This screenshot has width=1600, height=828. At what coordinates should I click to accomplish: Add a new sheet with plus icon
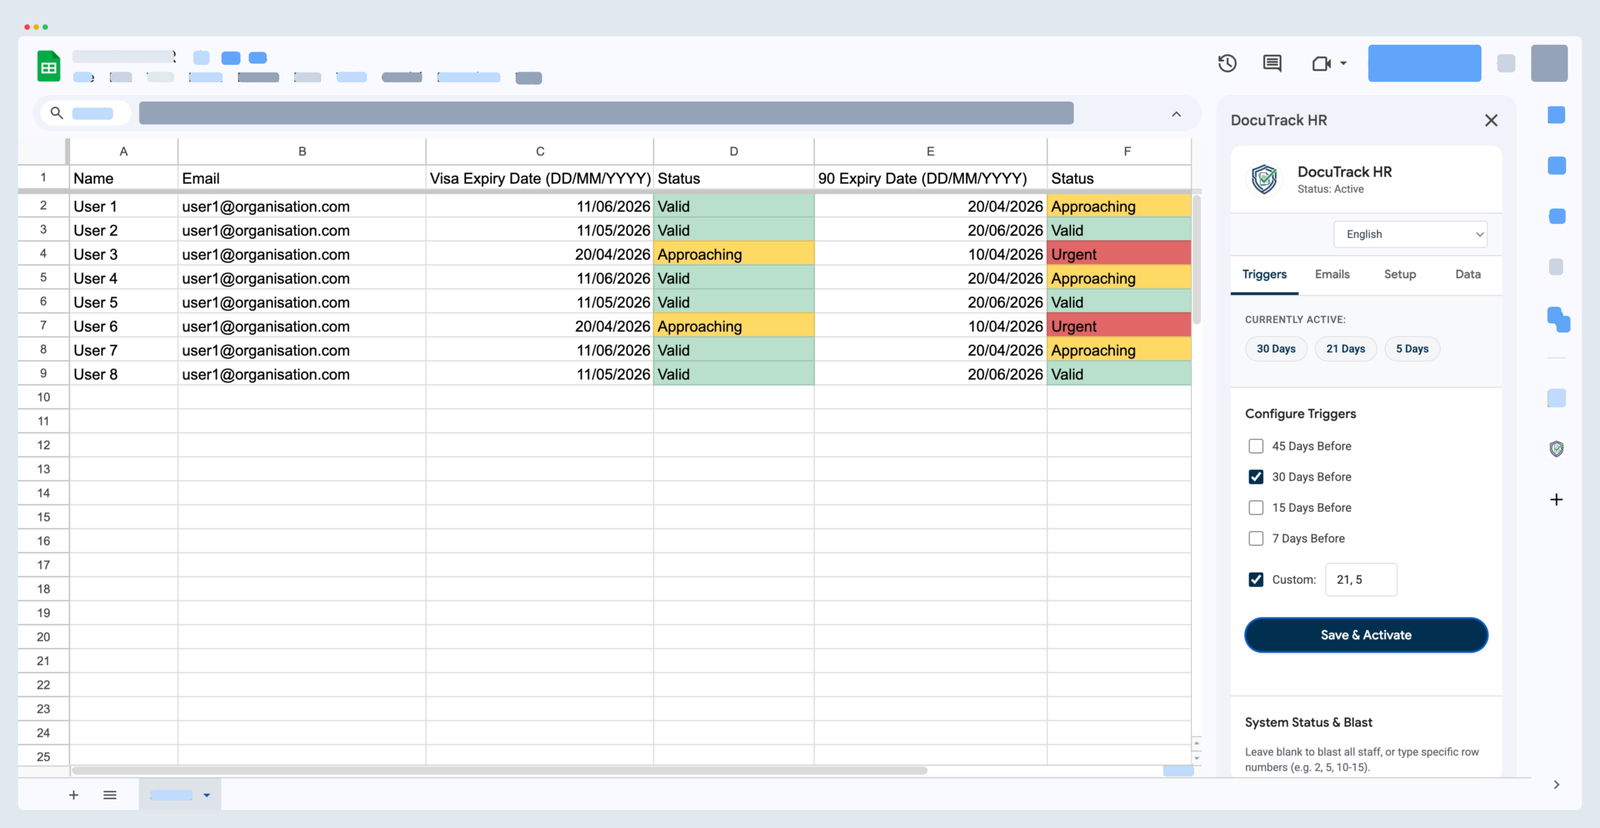click(x=73, y=795)
